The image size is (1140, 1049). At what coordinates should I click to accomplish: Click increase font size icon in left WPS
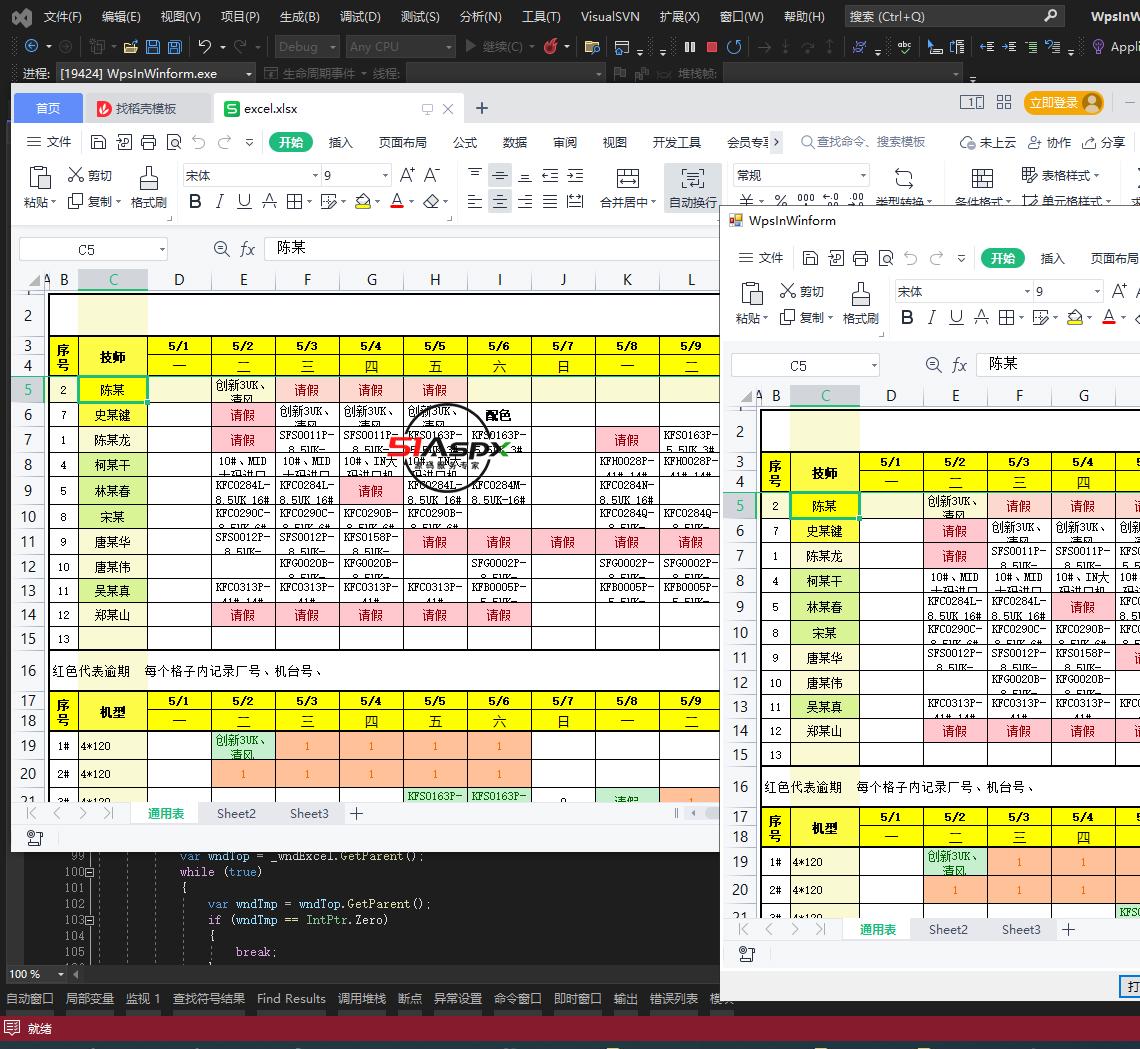[407, 175]
